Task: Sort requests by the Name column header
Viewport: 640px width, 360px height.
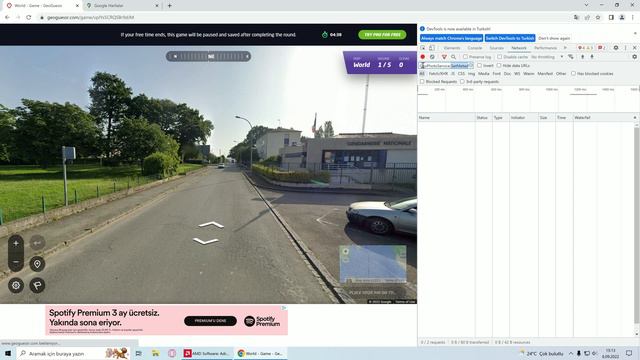Action: pyautogui.click(x=447, y=118)
